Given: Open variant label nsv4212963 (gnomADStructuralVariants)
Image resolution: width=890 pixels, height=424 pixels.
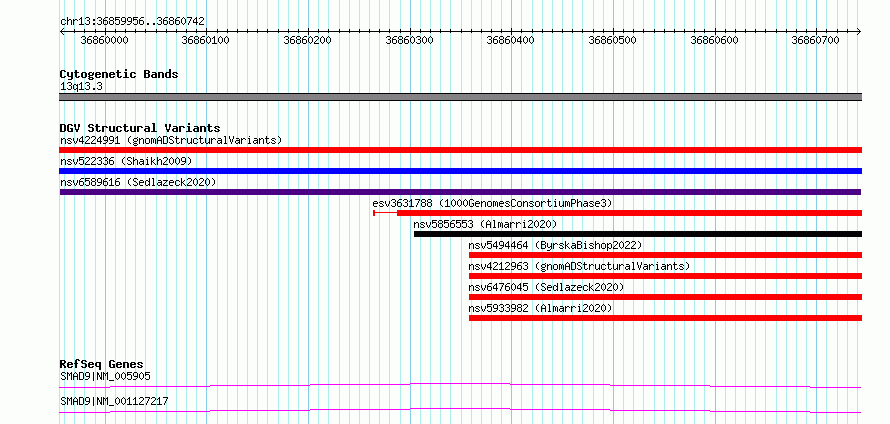Looking at the screenshot, I should pos(579,266).
